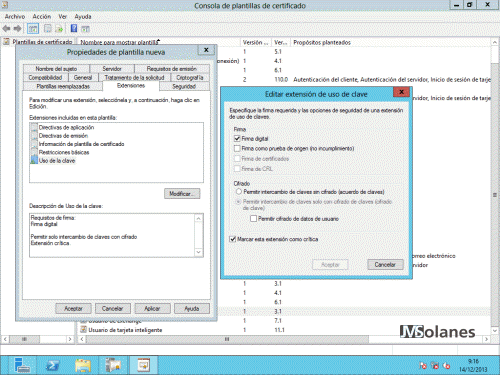Switch to certificate templates console taskbar icon
Image resolution: width=500 pixels, height=375 pixels.
point(144,366)
